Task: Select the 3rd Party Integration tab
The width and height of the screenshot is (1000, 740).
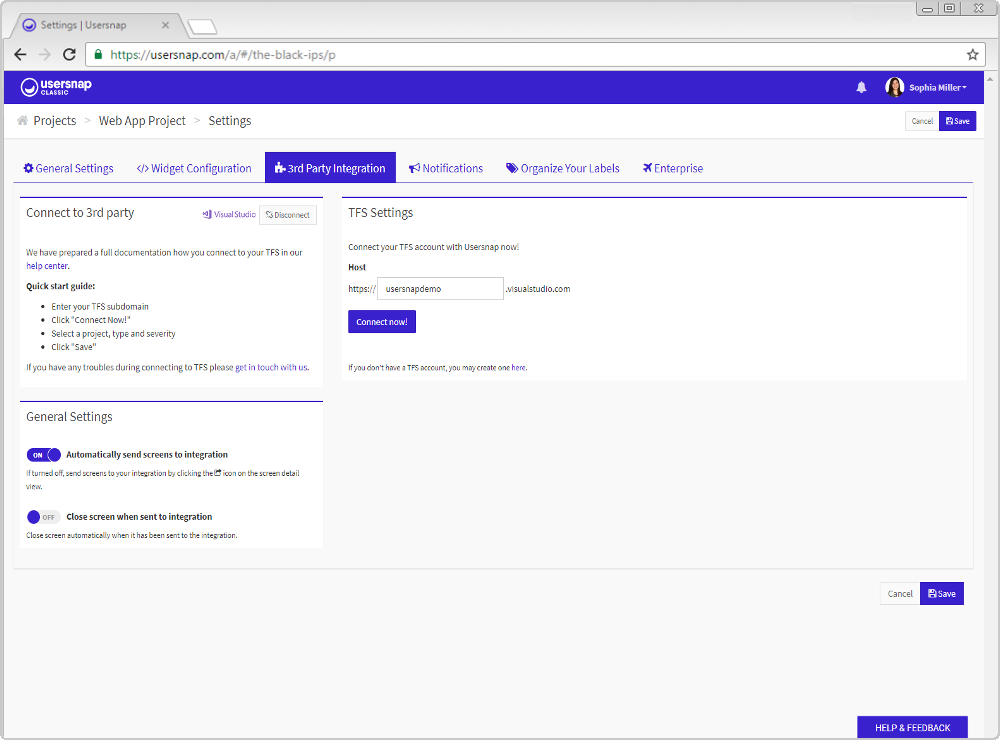Action: [x=330, y=168]
